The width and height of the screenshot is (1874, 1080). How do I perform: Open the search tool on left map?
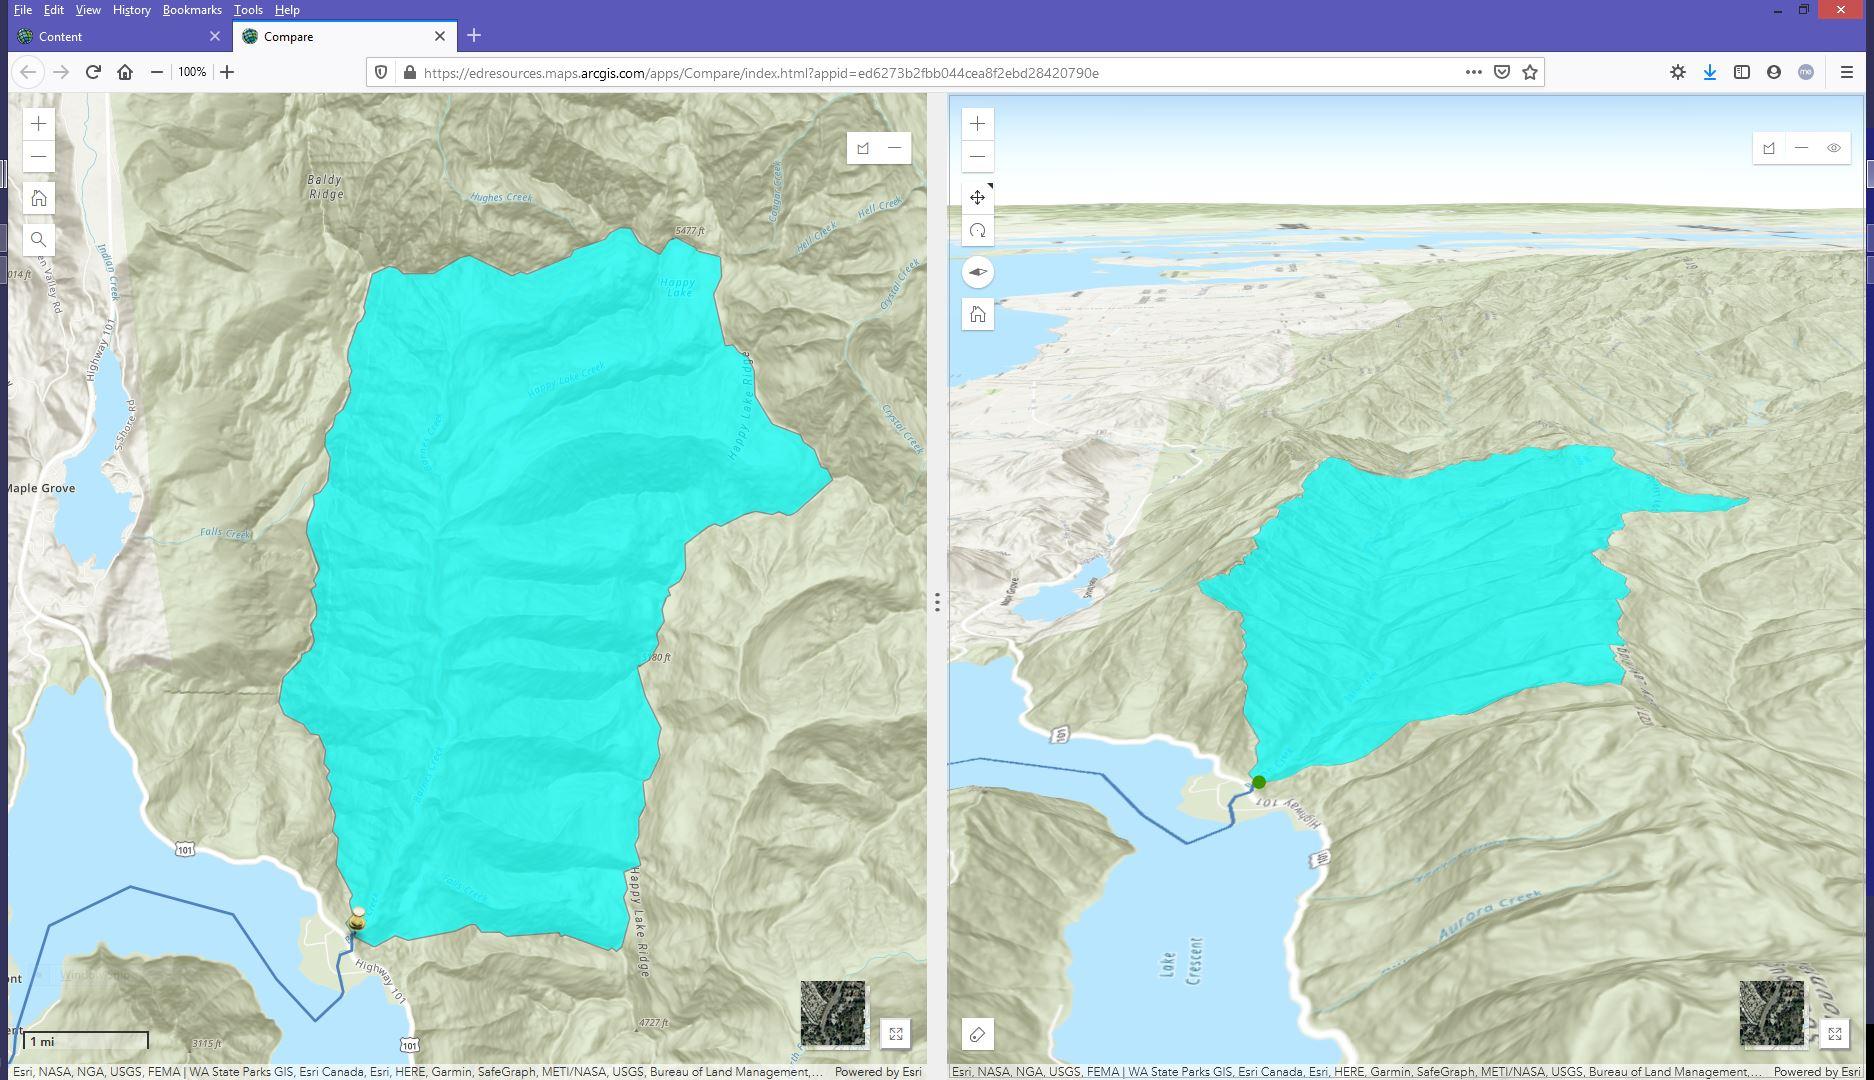coord(38,239)
